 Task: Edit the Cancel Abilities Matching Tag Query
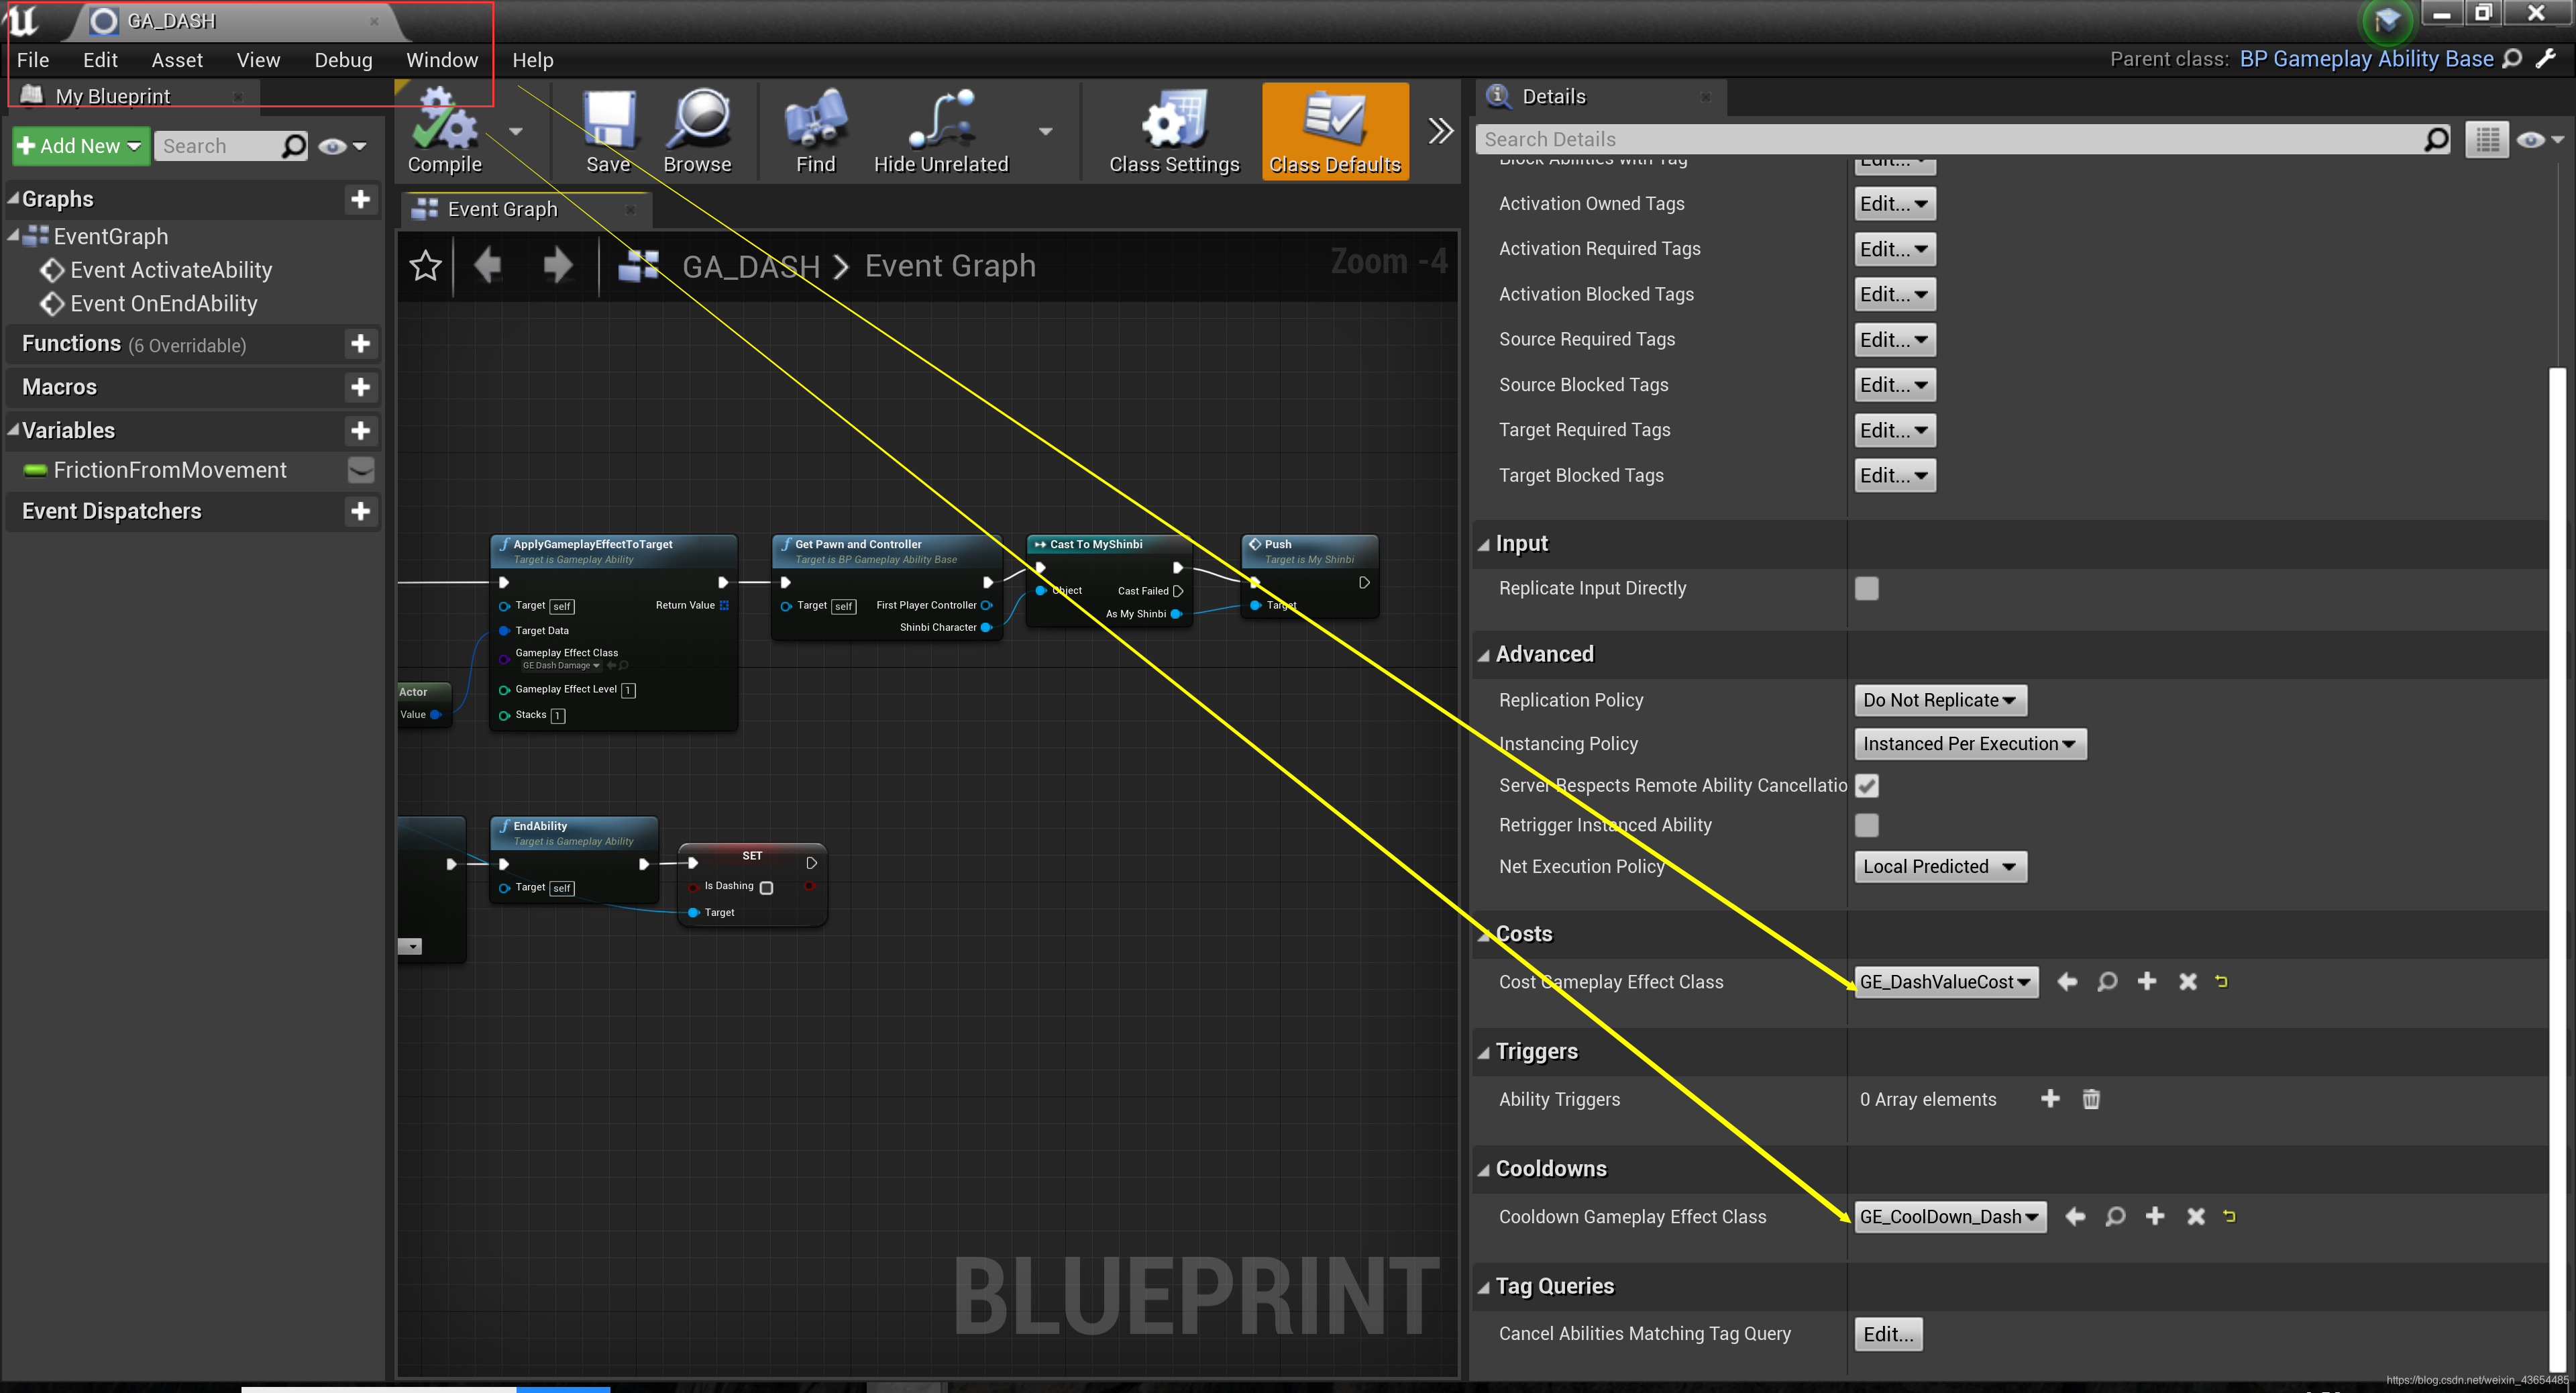pyautogui.click(x=1888, y=1333)
